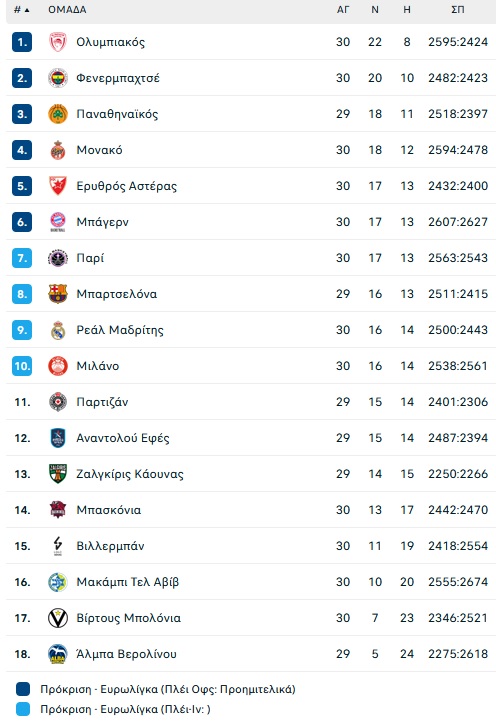Open the Ερυθρός Αστέρας team link
496x726 pixels.
point(126,186)
